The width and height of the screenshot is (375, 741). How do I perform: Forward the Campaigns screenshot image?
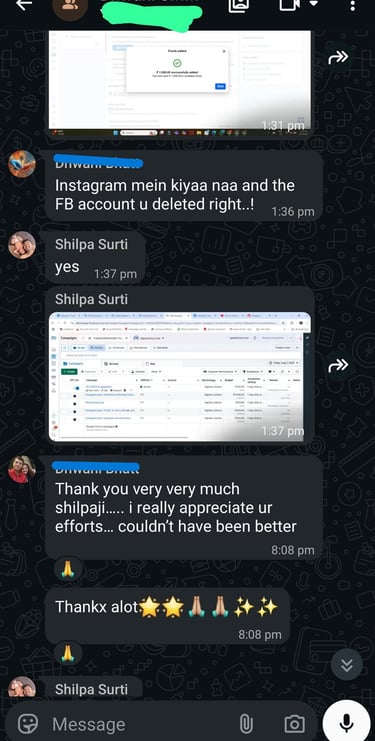pos(338,365)
